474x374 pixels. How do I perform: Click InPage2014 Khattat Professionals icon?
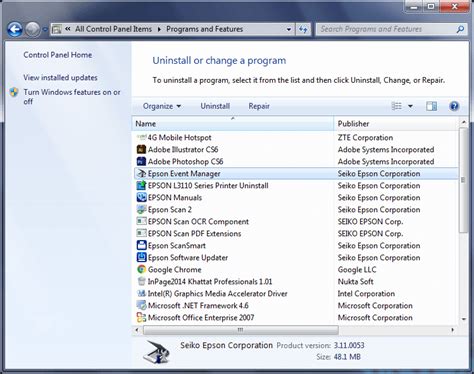pyautogui.click(x=141, y=281)
